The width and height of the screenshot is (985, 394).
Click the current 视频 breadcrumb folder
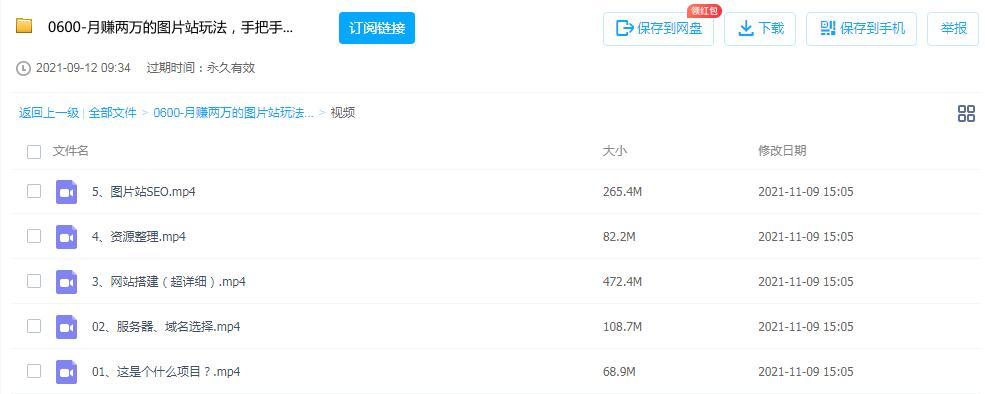[x=343, y=113]
